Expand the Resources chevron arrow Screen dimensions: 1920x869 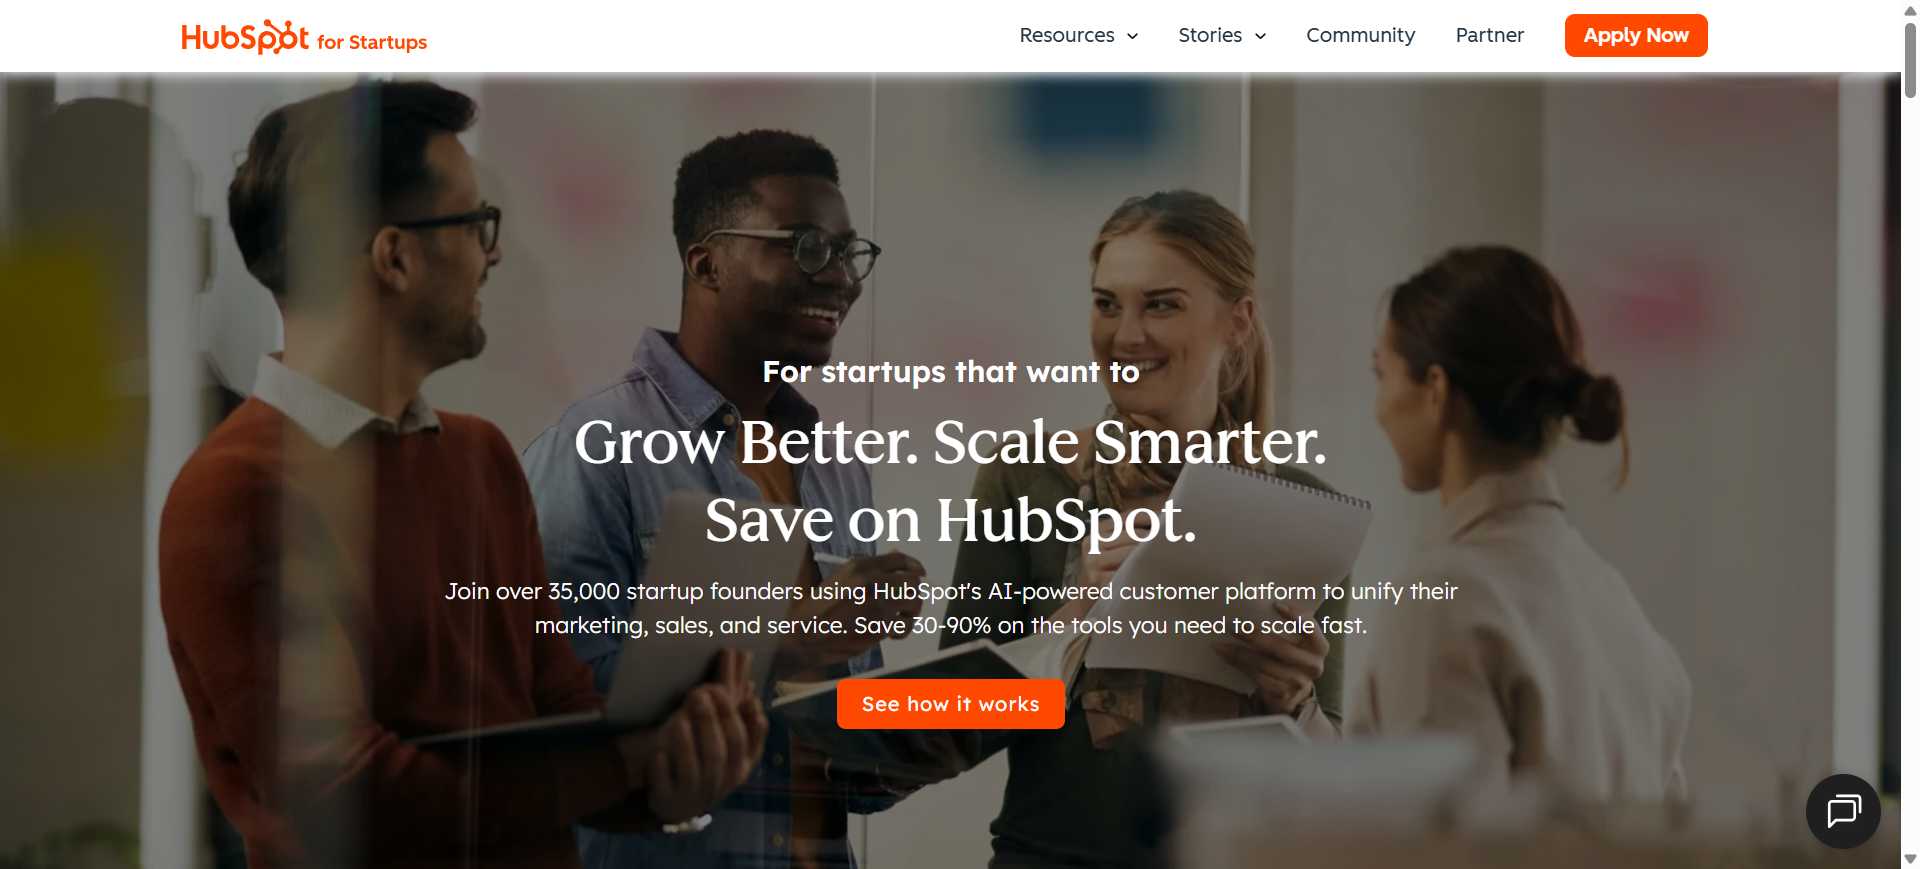pos(1132,36)
